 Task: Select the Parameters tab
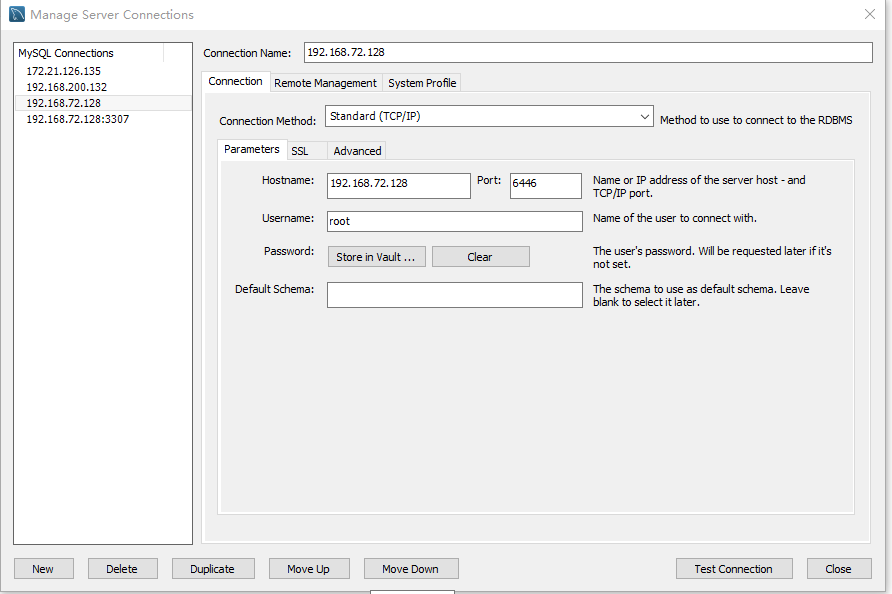click(x=251, y=150)
